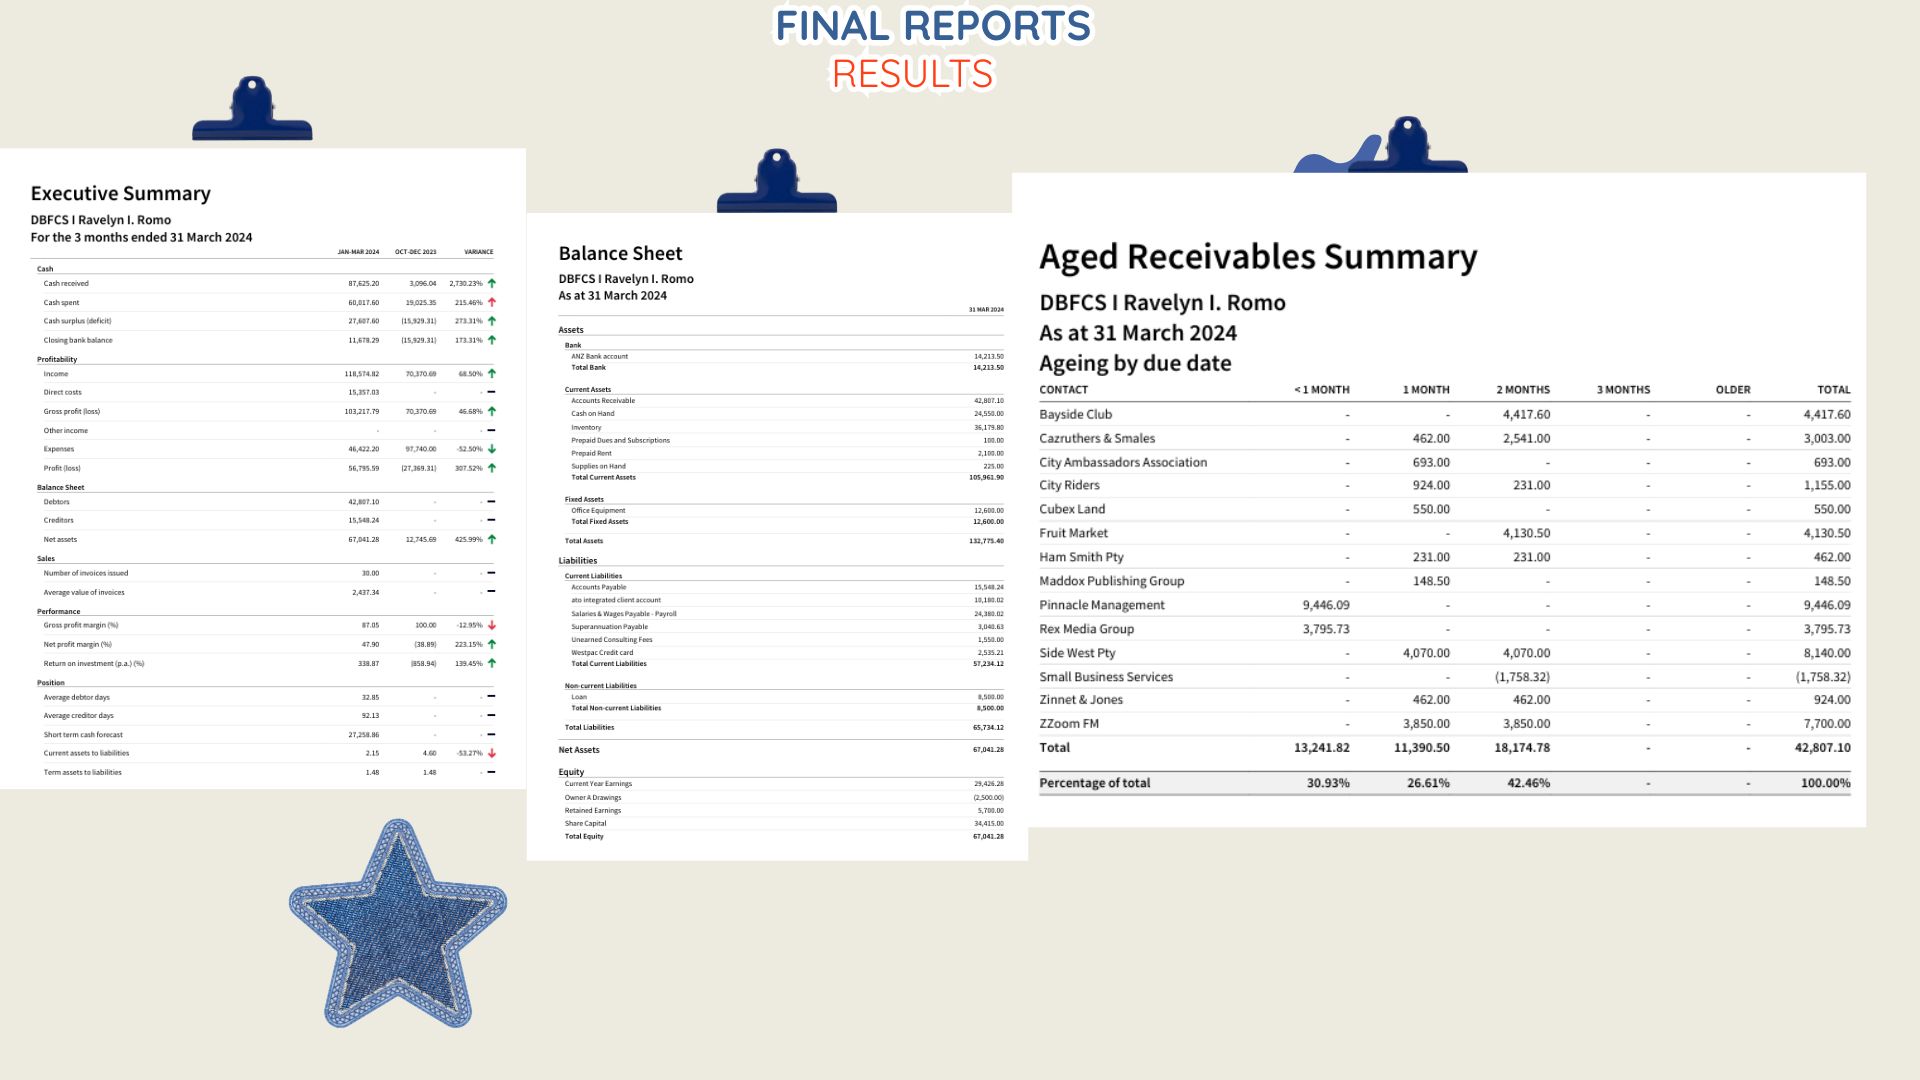The width and height of the screenshot is (1920, 1080).
Task: Click City Ambassadors Association contact name
Action: [x=1123, y=462]
